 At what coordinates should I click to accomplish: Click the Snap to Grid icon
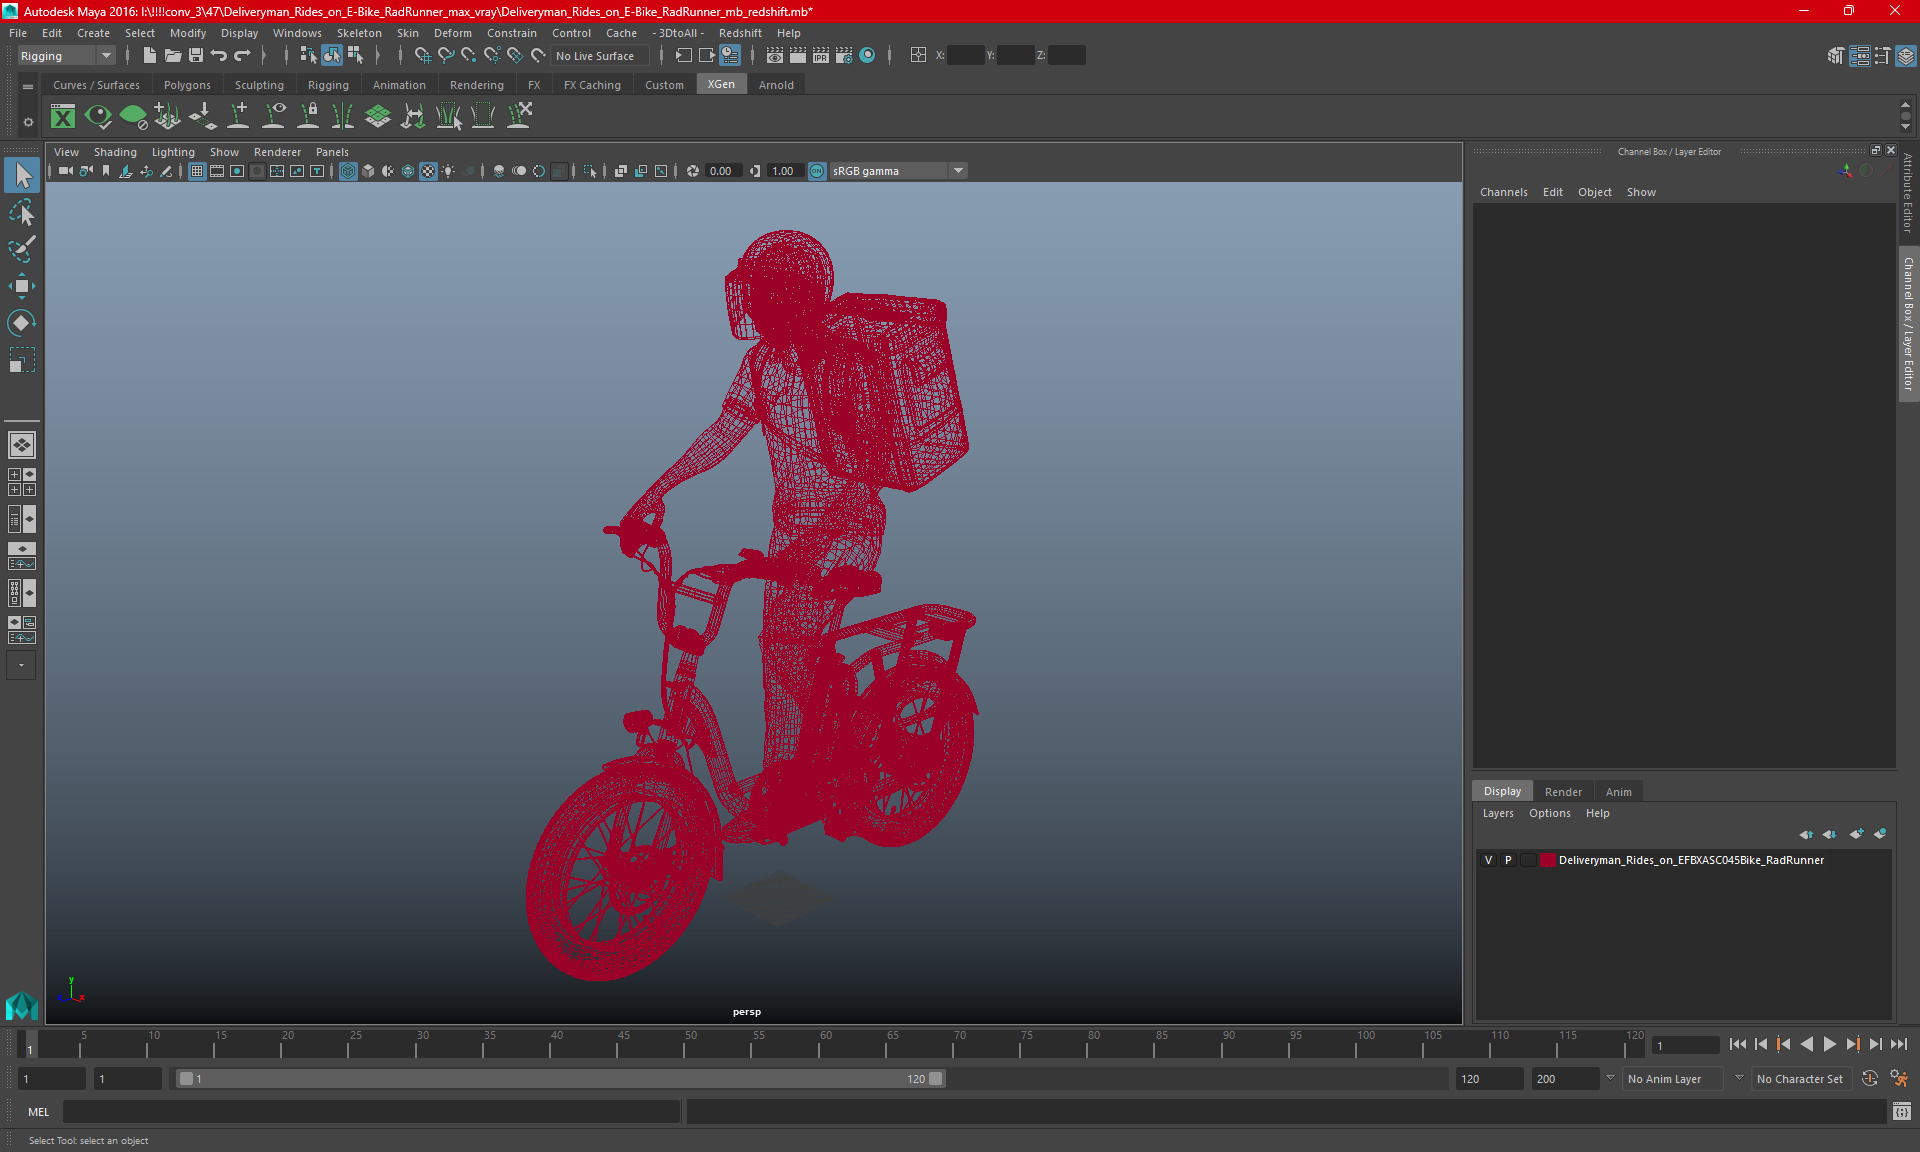[421, 55]
